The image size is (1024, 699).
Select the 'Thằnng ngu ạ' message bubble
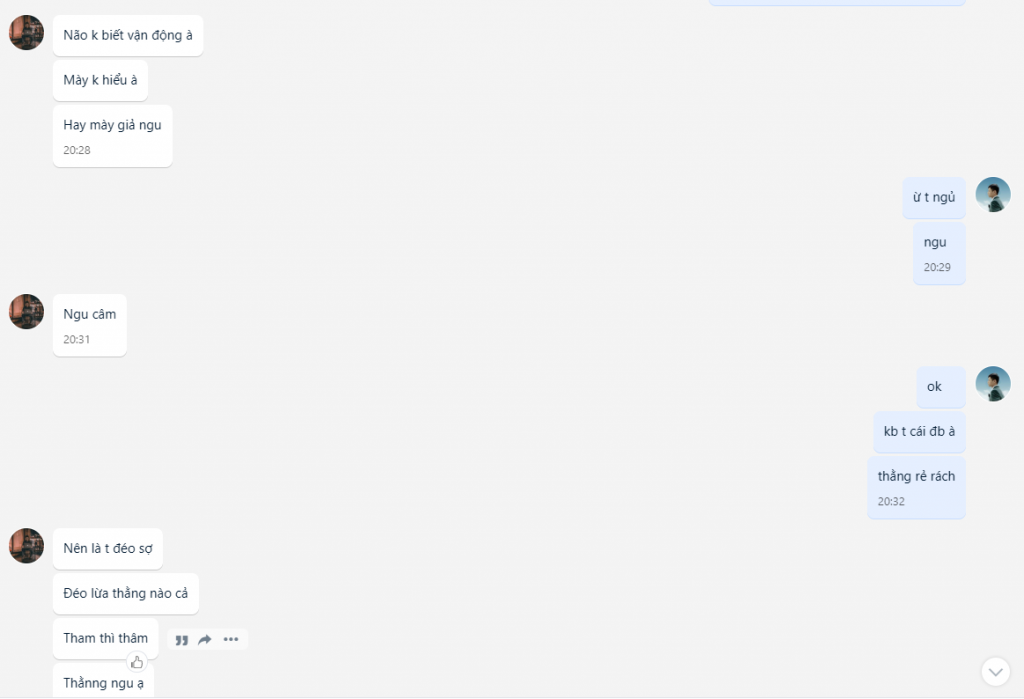[x=103, y=681]
